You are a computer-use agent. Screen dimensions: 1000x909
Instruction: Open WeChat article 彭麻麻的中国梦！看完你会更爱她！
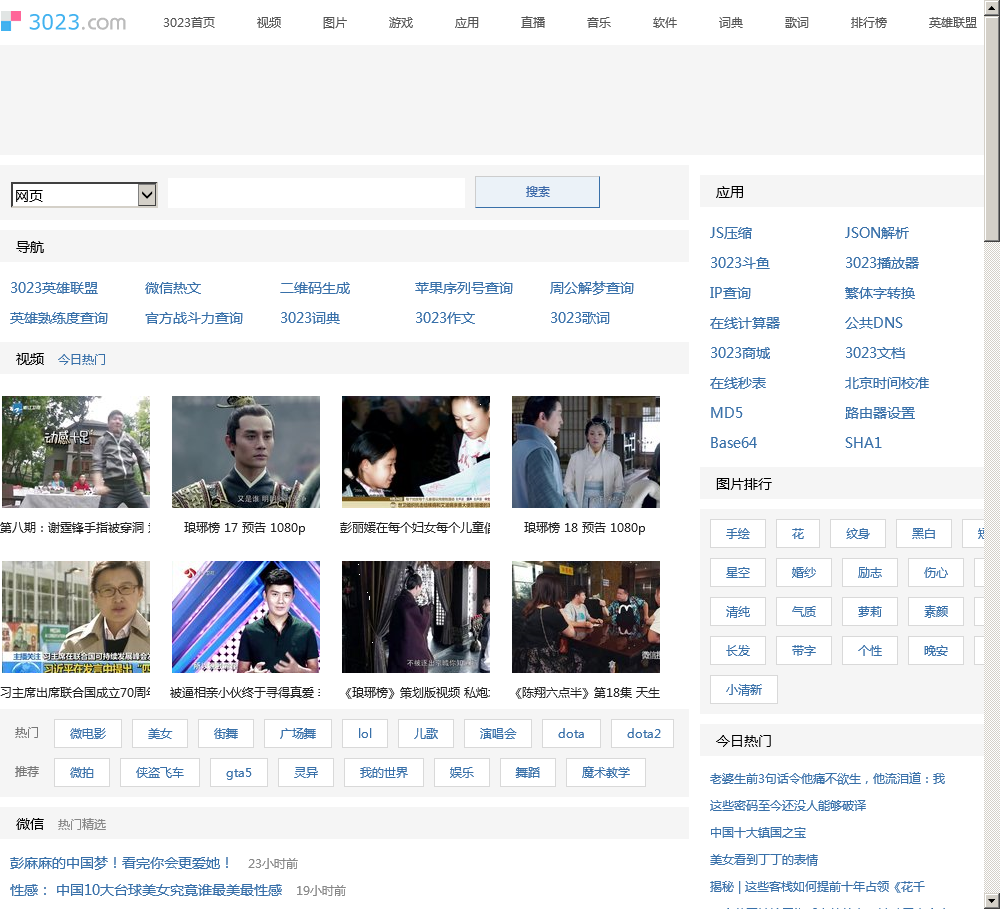[120, 863]
